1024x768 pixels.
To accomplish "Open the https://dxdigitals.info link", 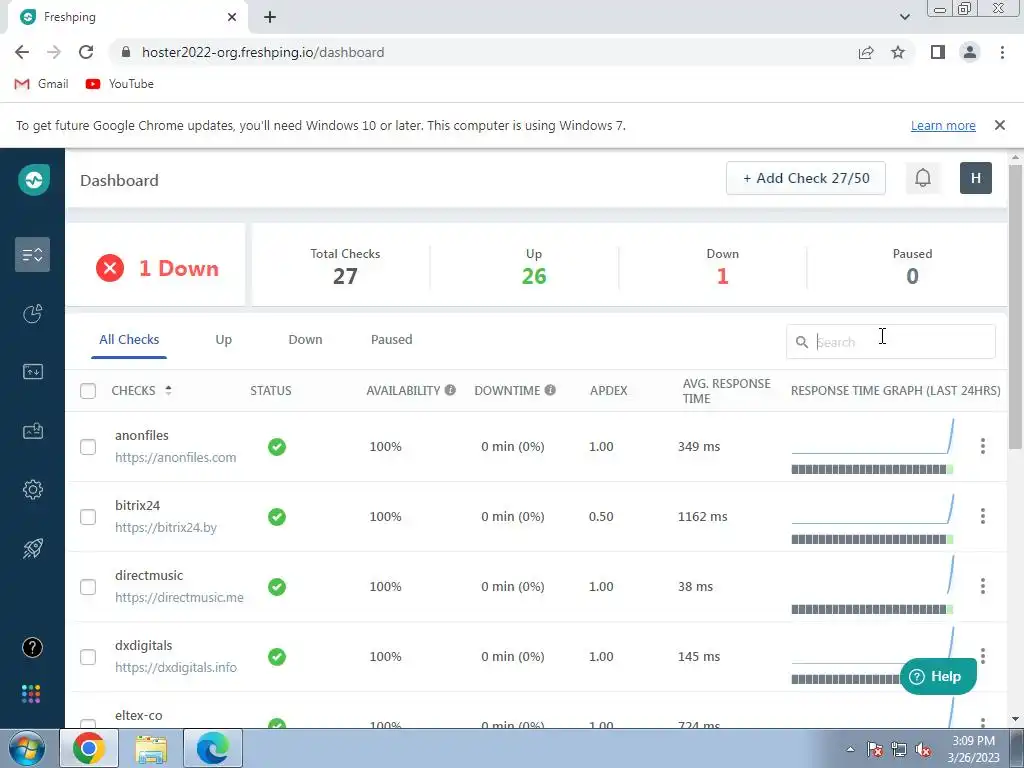I will [x=176, y=667].
